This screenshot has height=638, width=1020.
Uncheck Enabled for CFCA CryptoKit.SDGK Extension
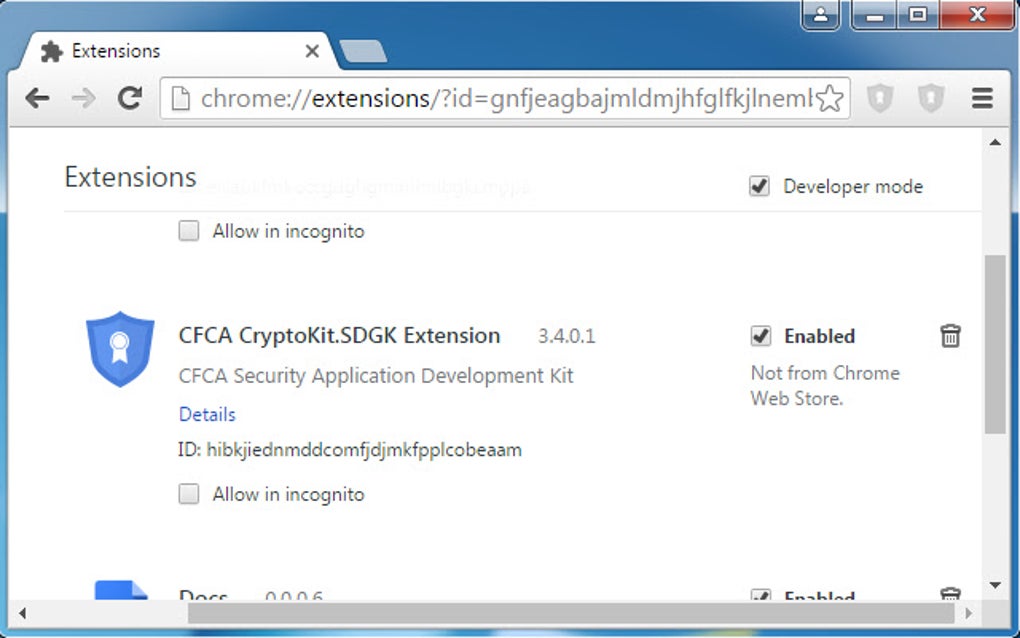(759, 336)
